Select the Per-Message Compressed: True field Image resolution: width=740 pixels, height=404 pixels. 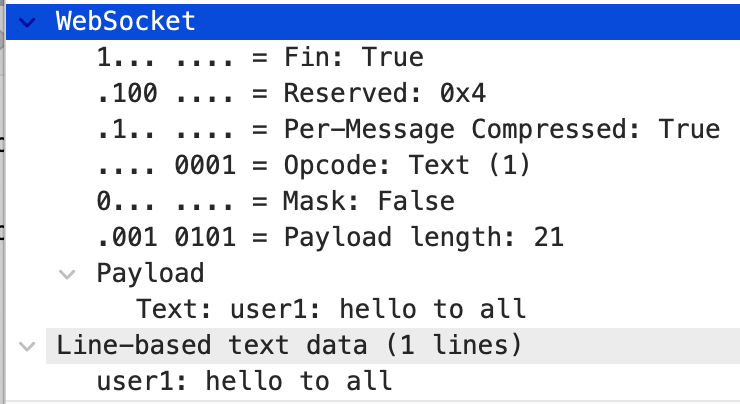[501, 130]
